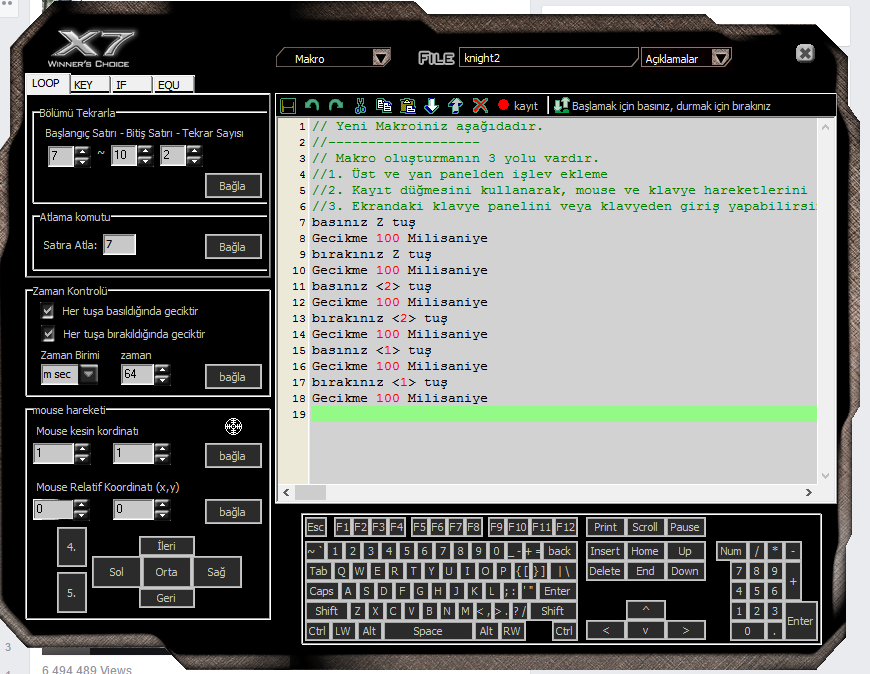This screenshot has width=870, height=674.
Task: Copy selected macro lines icon
Action: coord(383,105)
